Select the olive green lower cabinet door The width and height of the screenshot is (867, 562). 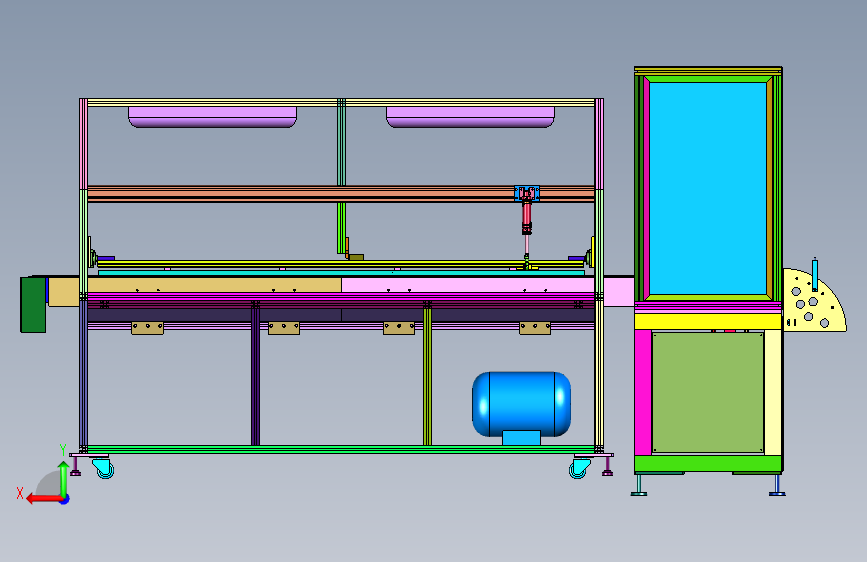click(708, 392)
